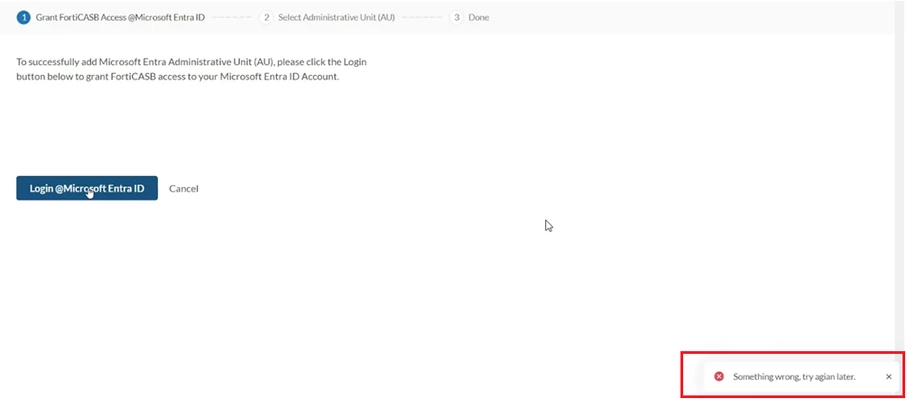Click the step 2 number circle
The width and height of the screenshot is (907, 400).
(266, 17)
